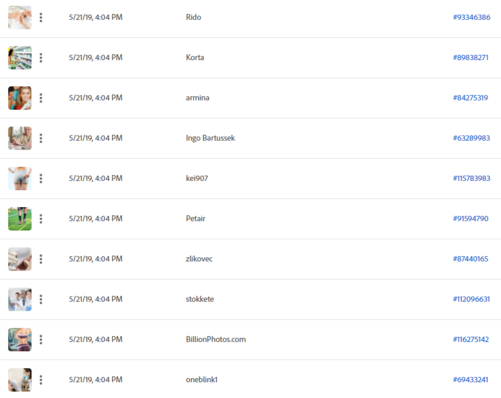501x398 pixels.
Task: Follow the #84275319 asset link
Action: (470, 98)
